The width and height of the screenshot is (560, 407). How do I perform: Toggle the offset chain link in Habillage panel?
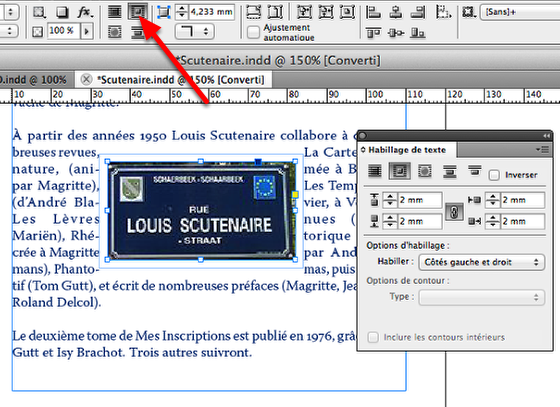(x=454, y=212)
